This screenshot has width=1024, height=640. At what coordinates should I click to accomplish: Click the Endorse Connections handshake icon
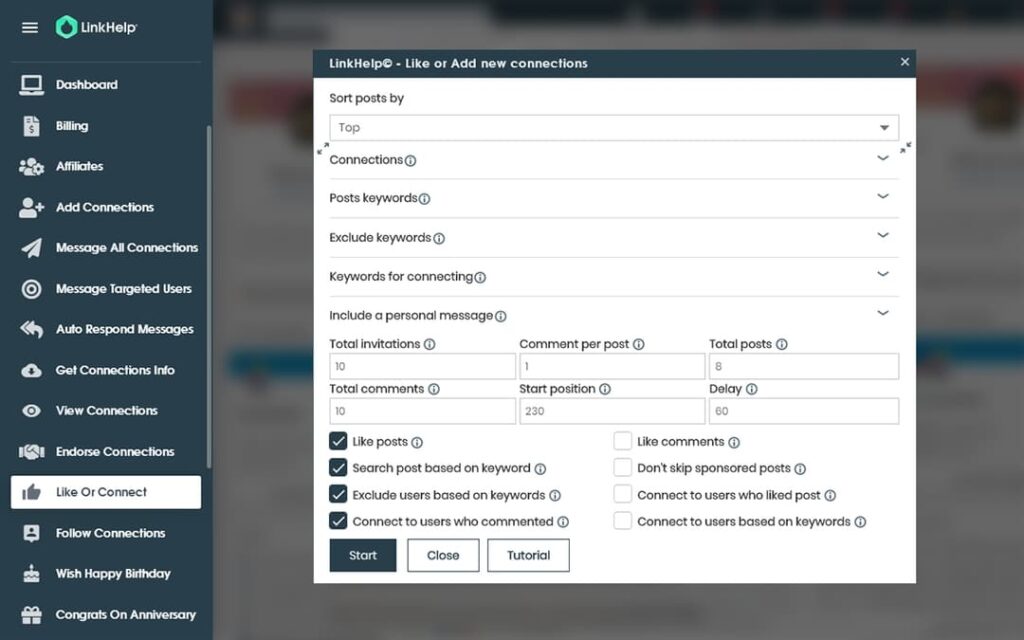pyautogui.click(x=31, y=452)
